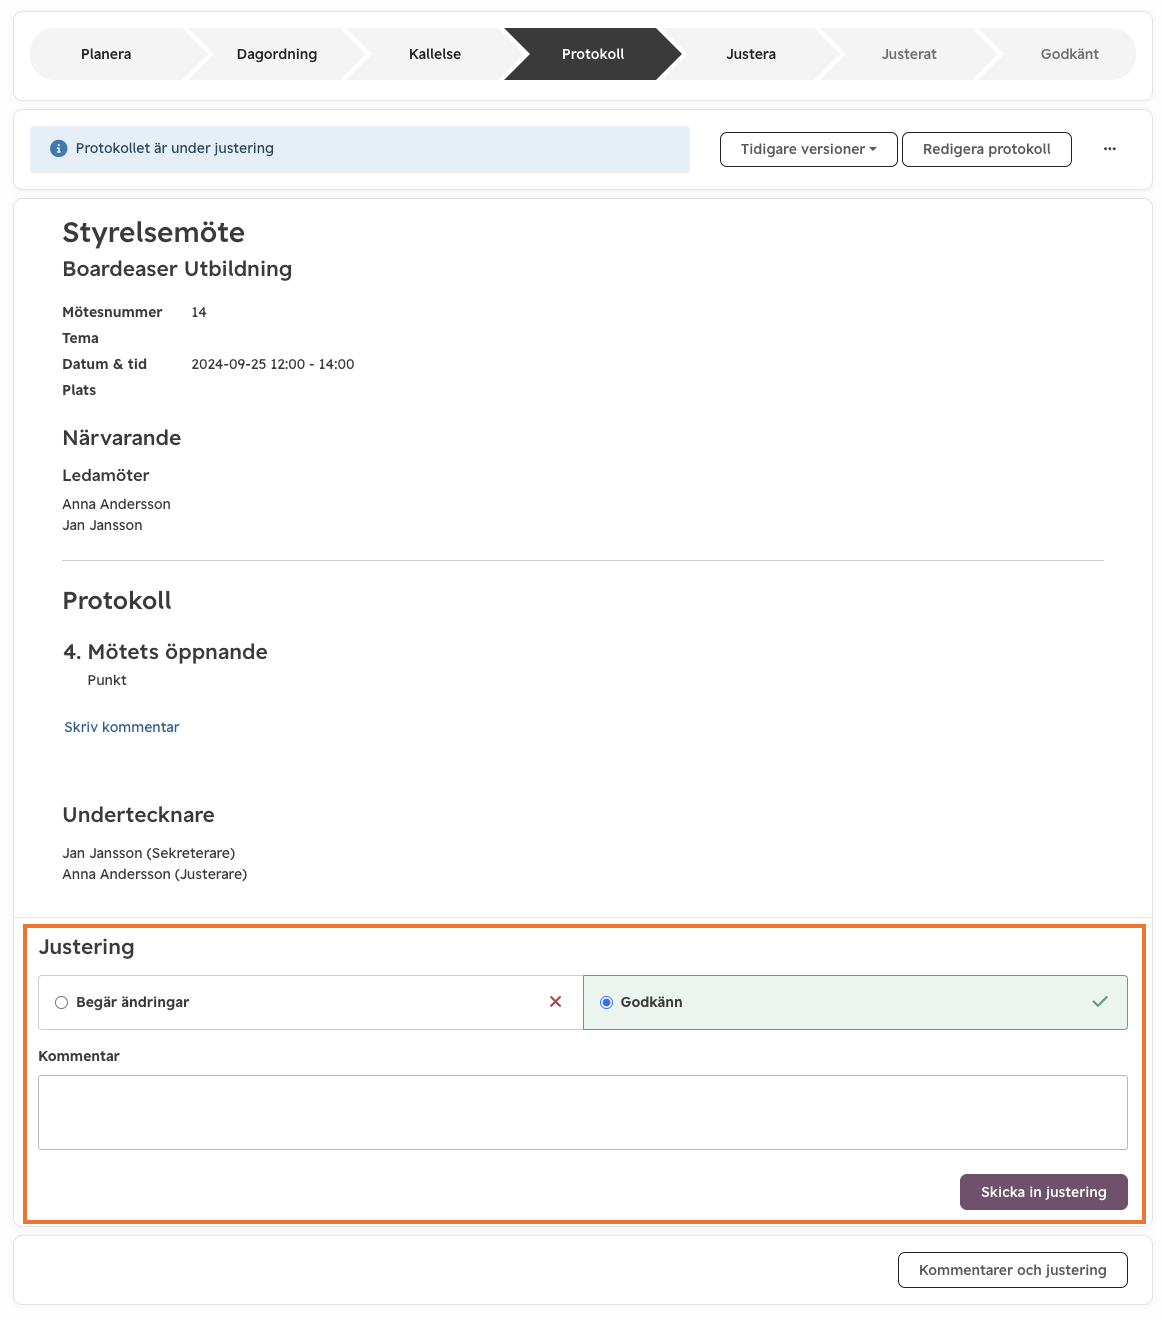Viewport: 1164px width, 1318px height.
Task: Expand the Tidigare versioner dropdown
Action: point(809,150)
